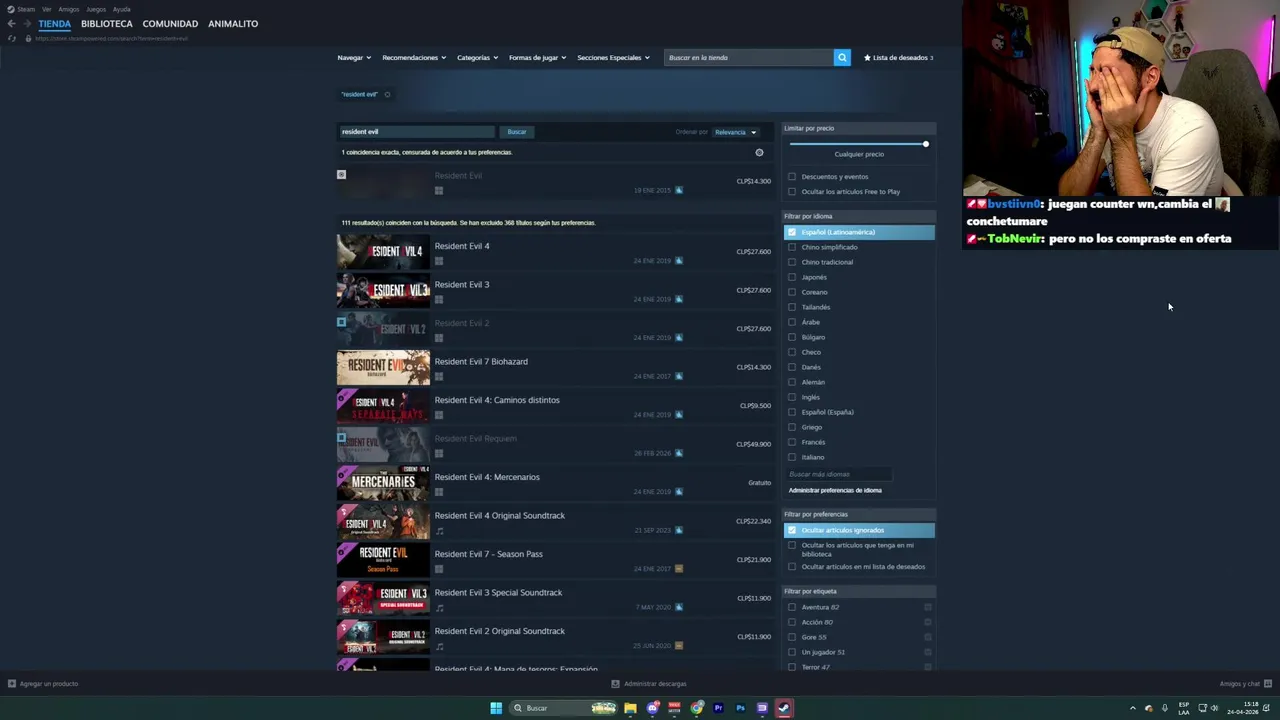Collapse the Limitar por precio section

coord(859,128)
